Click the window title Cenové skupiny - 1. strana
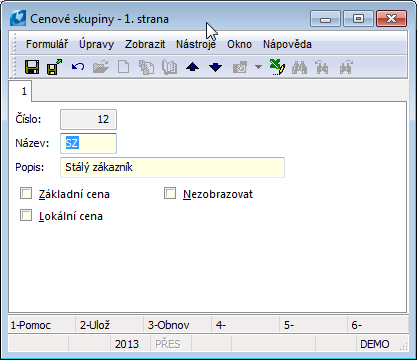This screenshot has width=417, height=360. [x=99, y=19]
